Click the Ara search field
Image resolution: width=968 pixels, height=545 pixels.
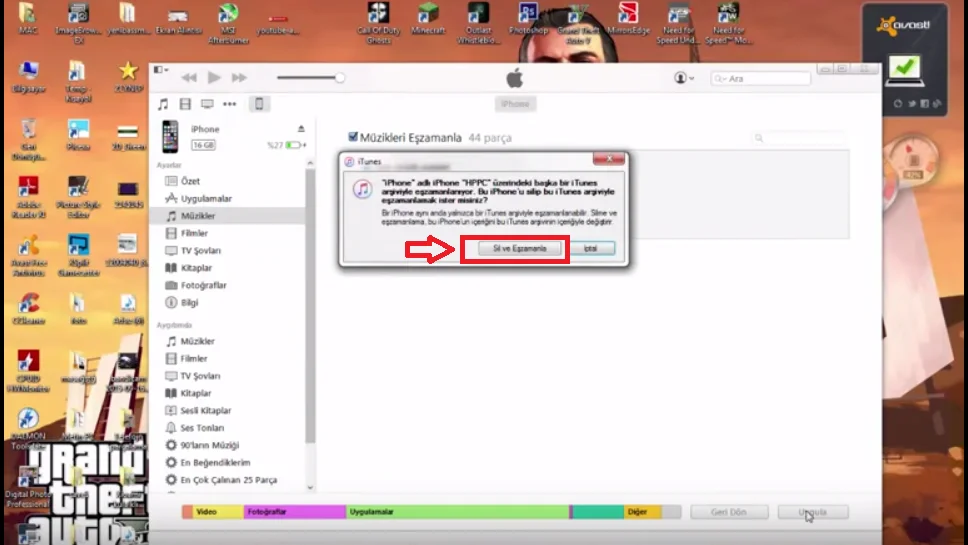[761, 78]
